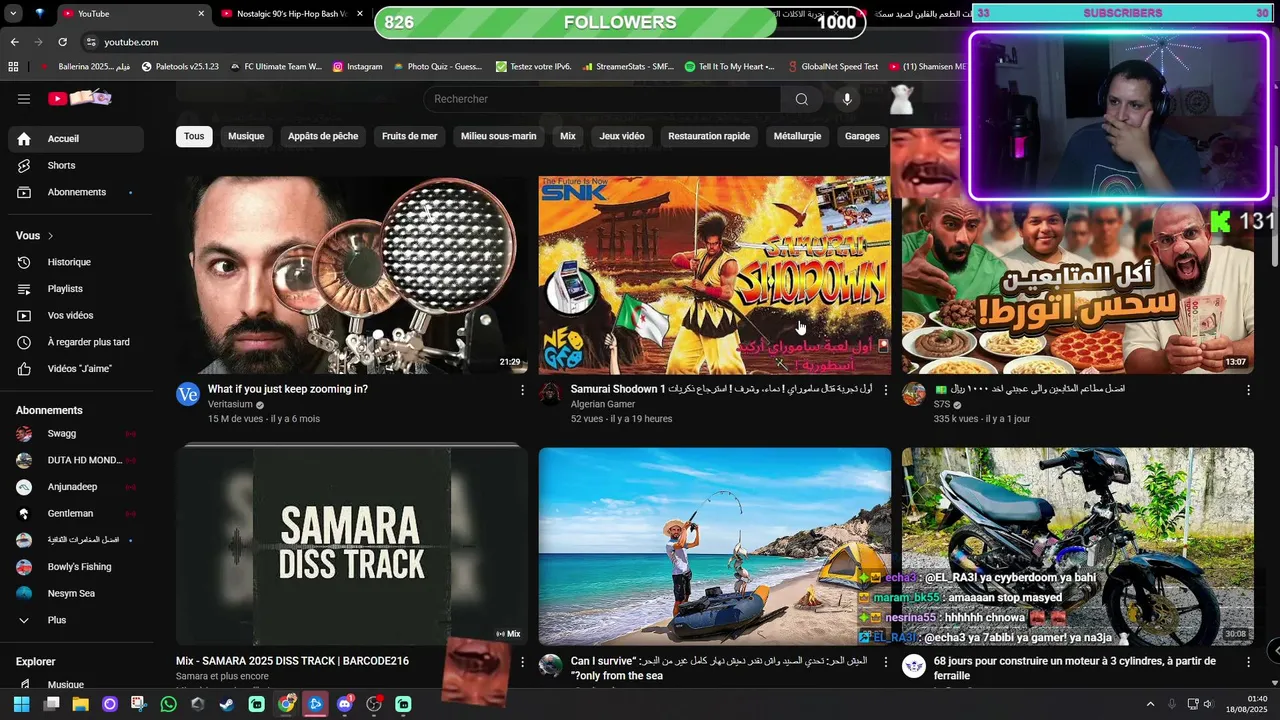Open Accueil home in sidebar
This screenshot has width=1280, height=720.
[76, 139]
